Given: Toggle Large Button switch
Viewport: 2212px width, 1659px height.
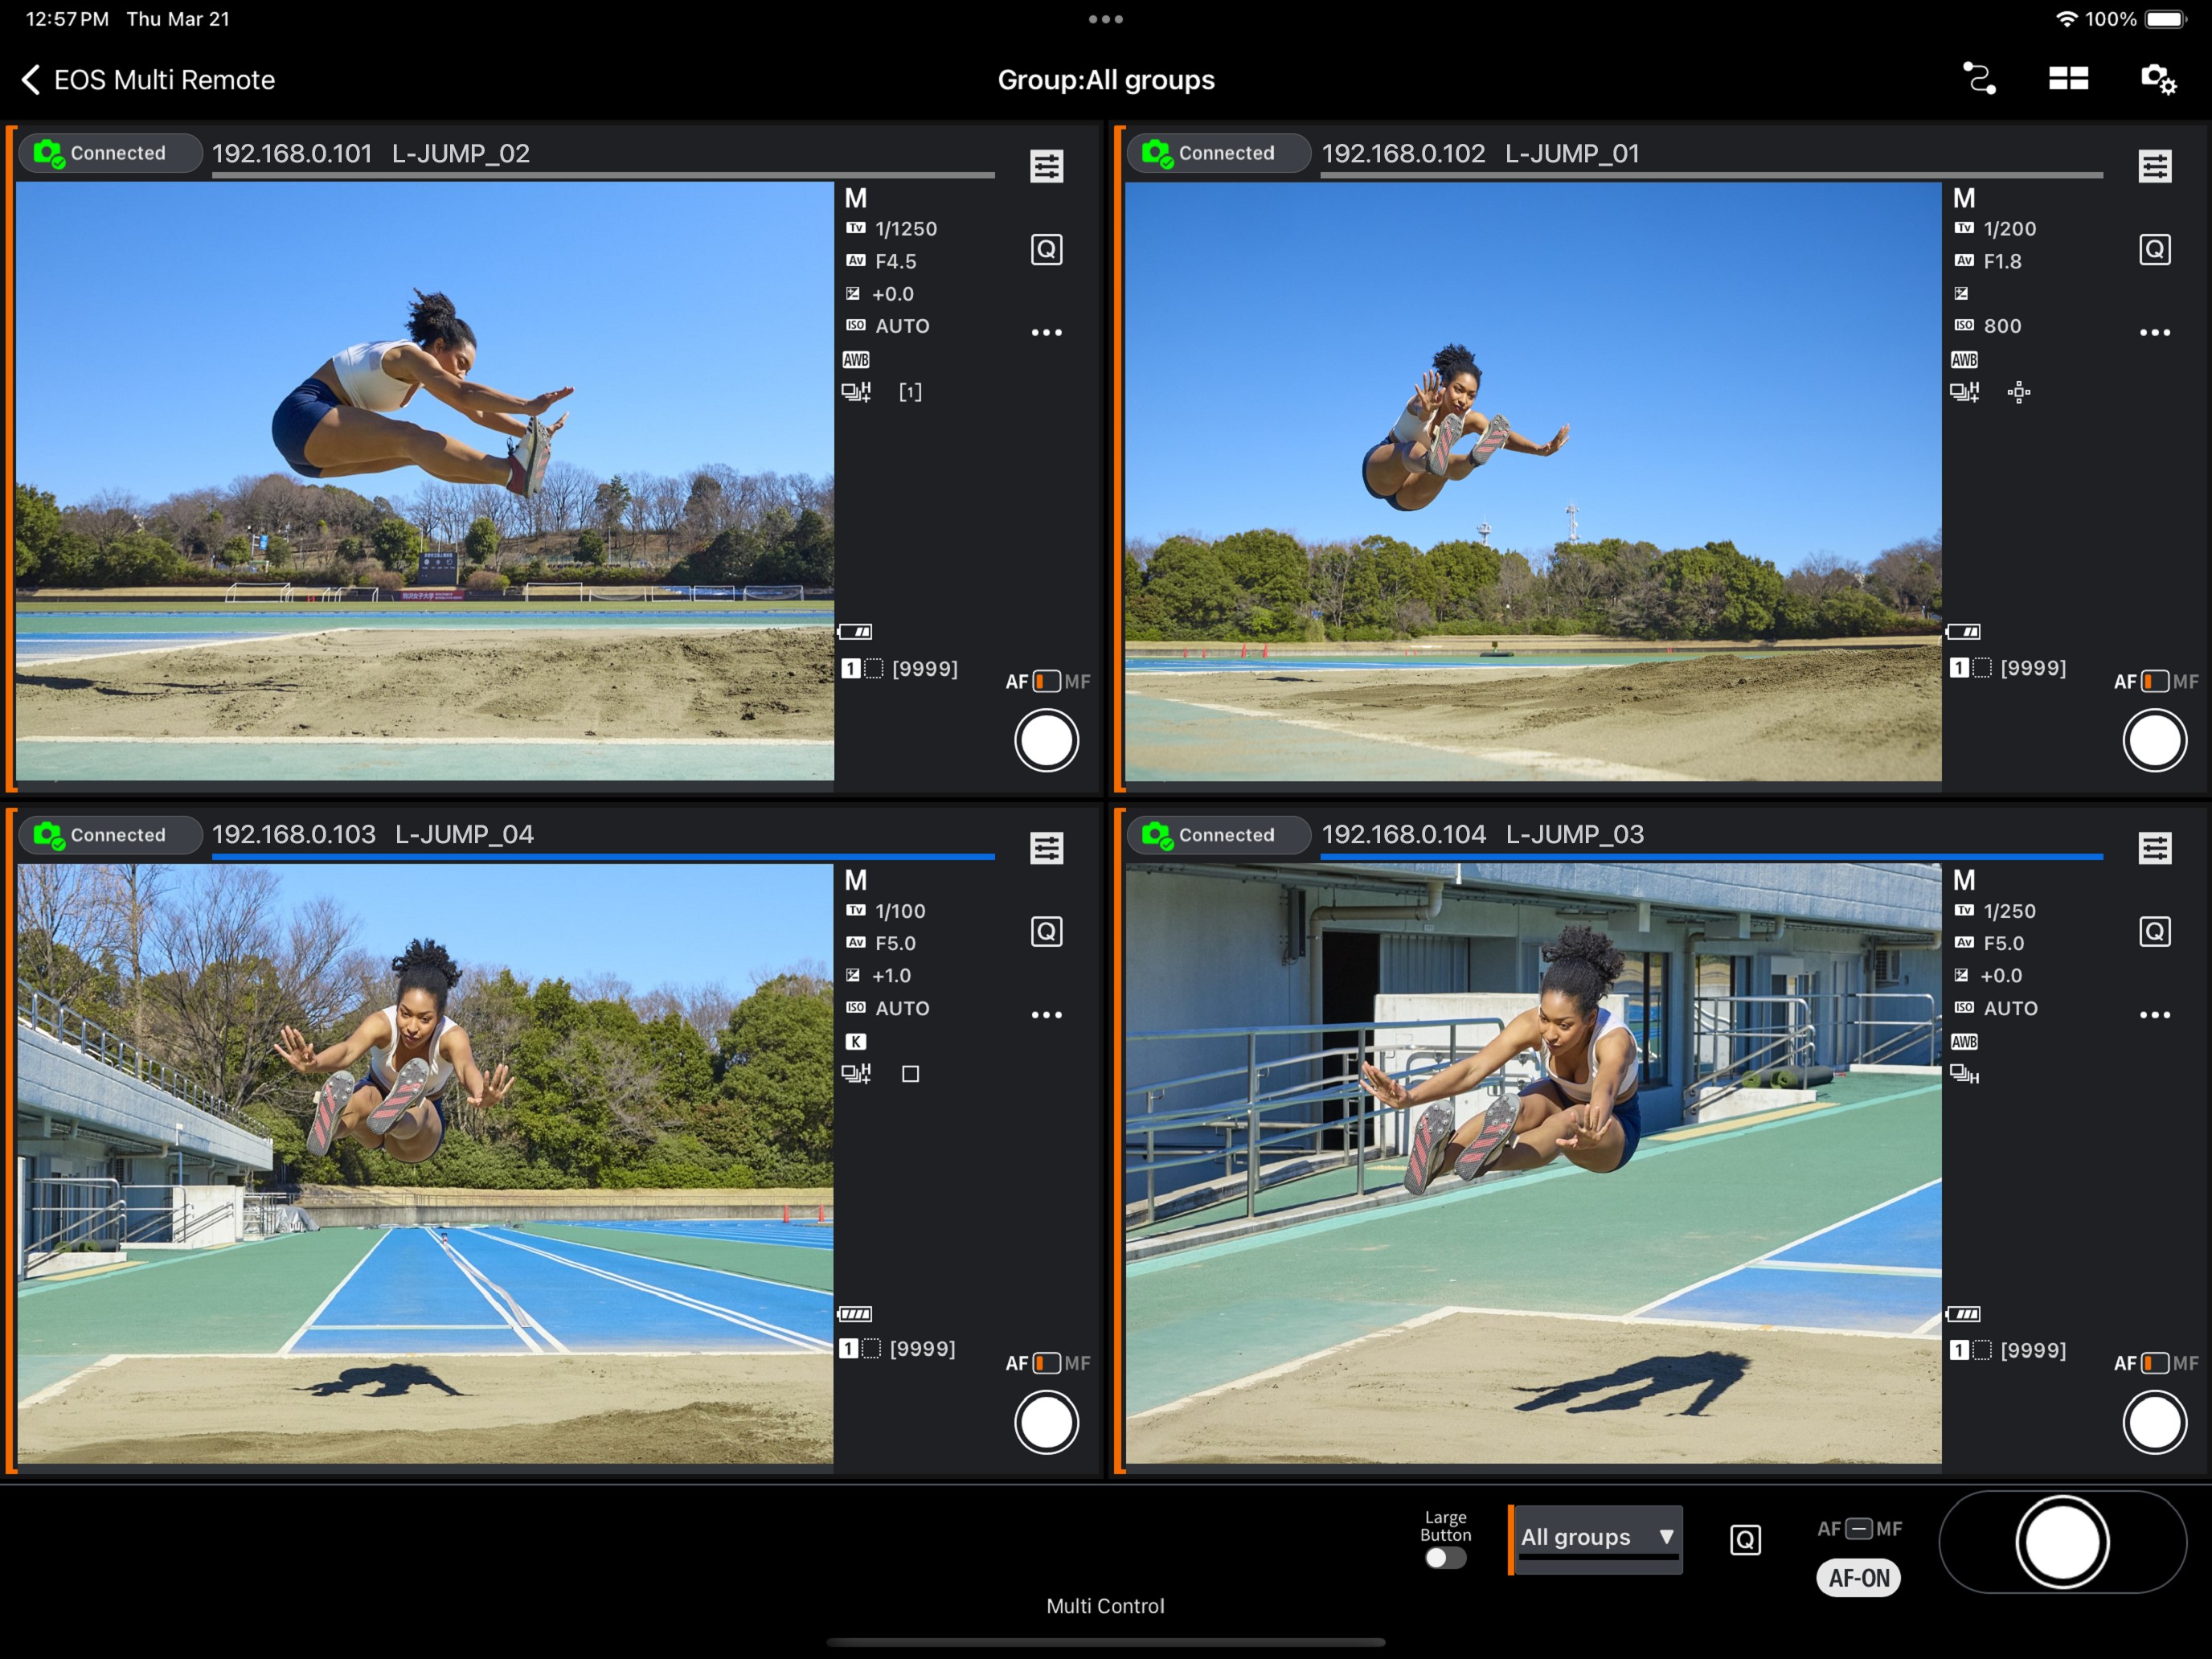Looking at the screenshot, I should coord(1445,1558).
